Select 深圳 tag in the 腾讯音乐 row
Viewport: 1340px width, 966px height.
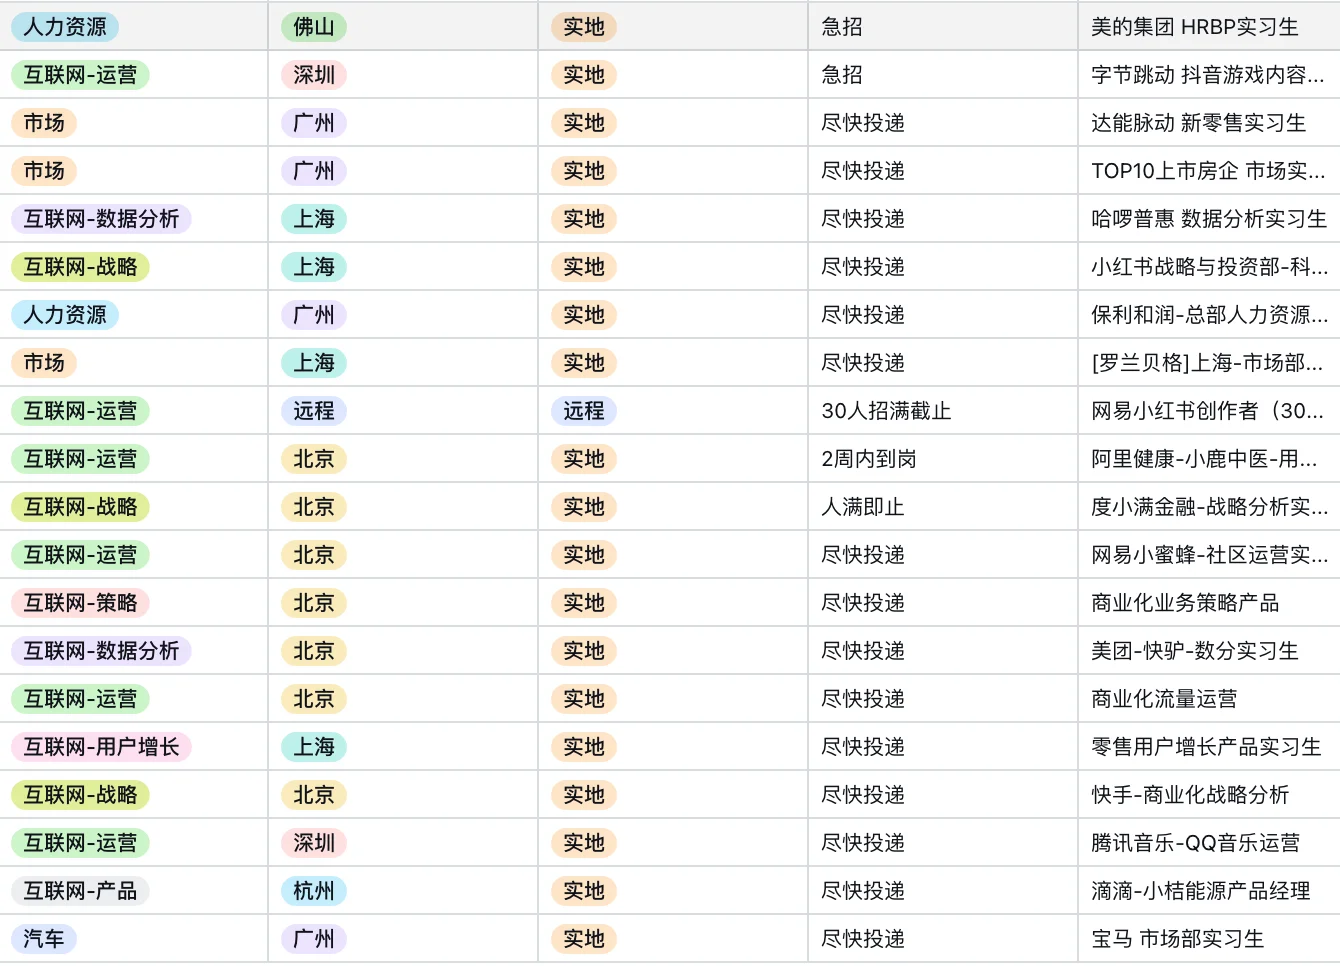coord(314,843)
